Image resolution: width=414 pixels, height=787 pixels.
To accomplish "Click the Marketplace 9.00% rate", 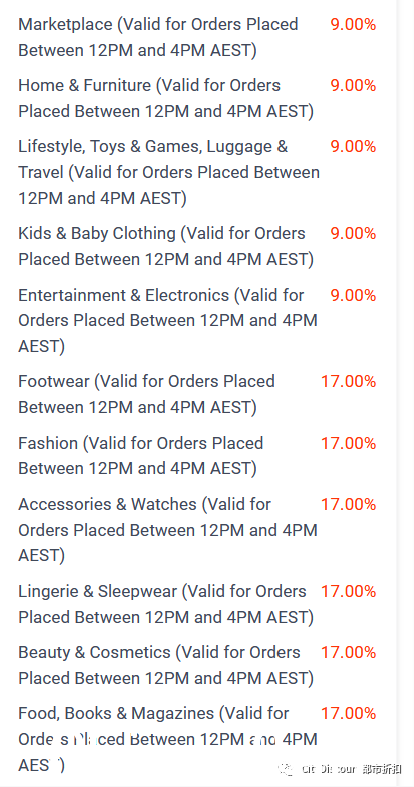I will click(x=353, y=24).
